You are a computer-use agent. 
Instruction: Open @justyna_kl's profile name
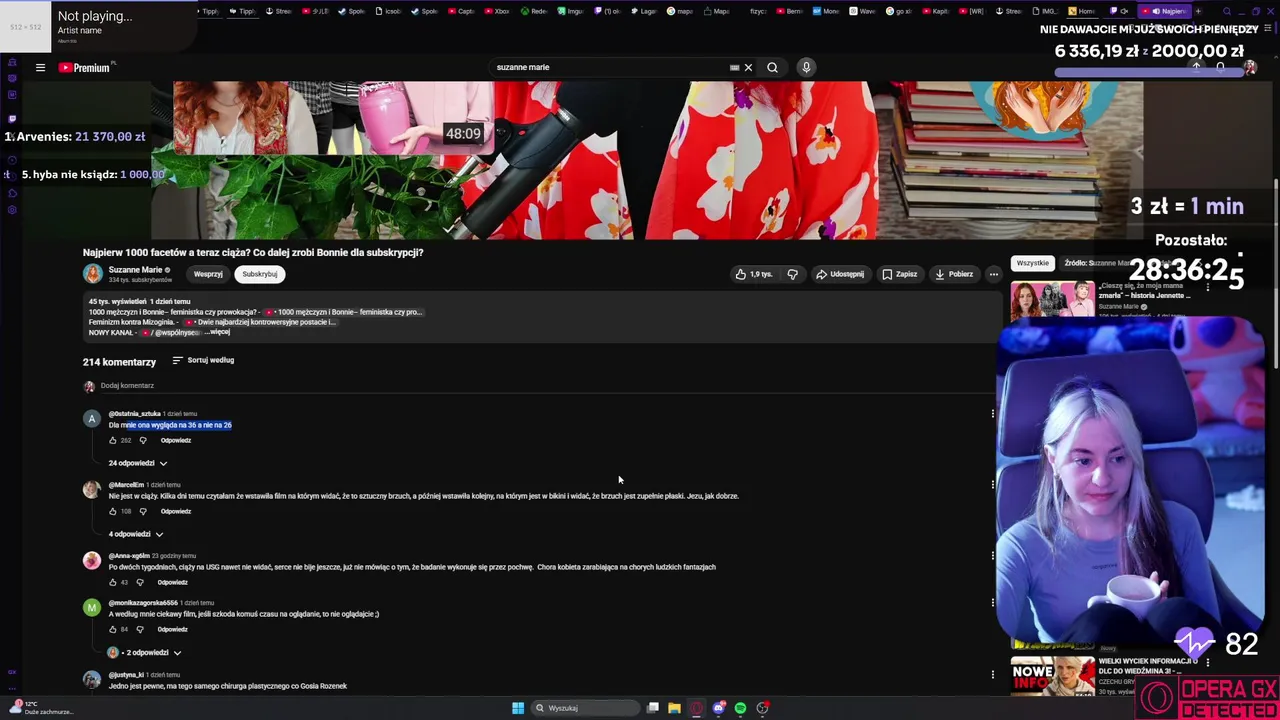126,675
